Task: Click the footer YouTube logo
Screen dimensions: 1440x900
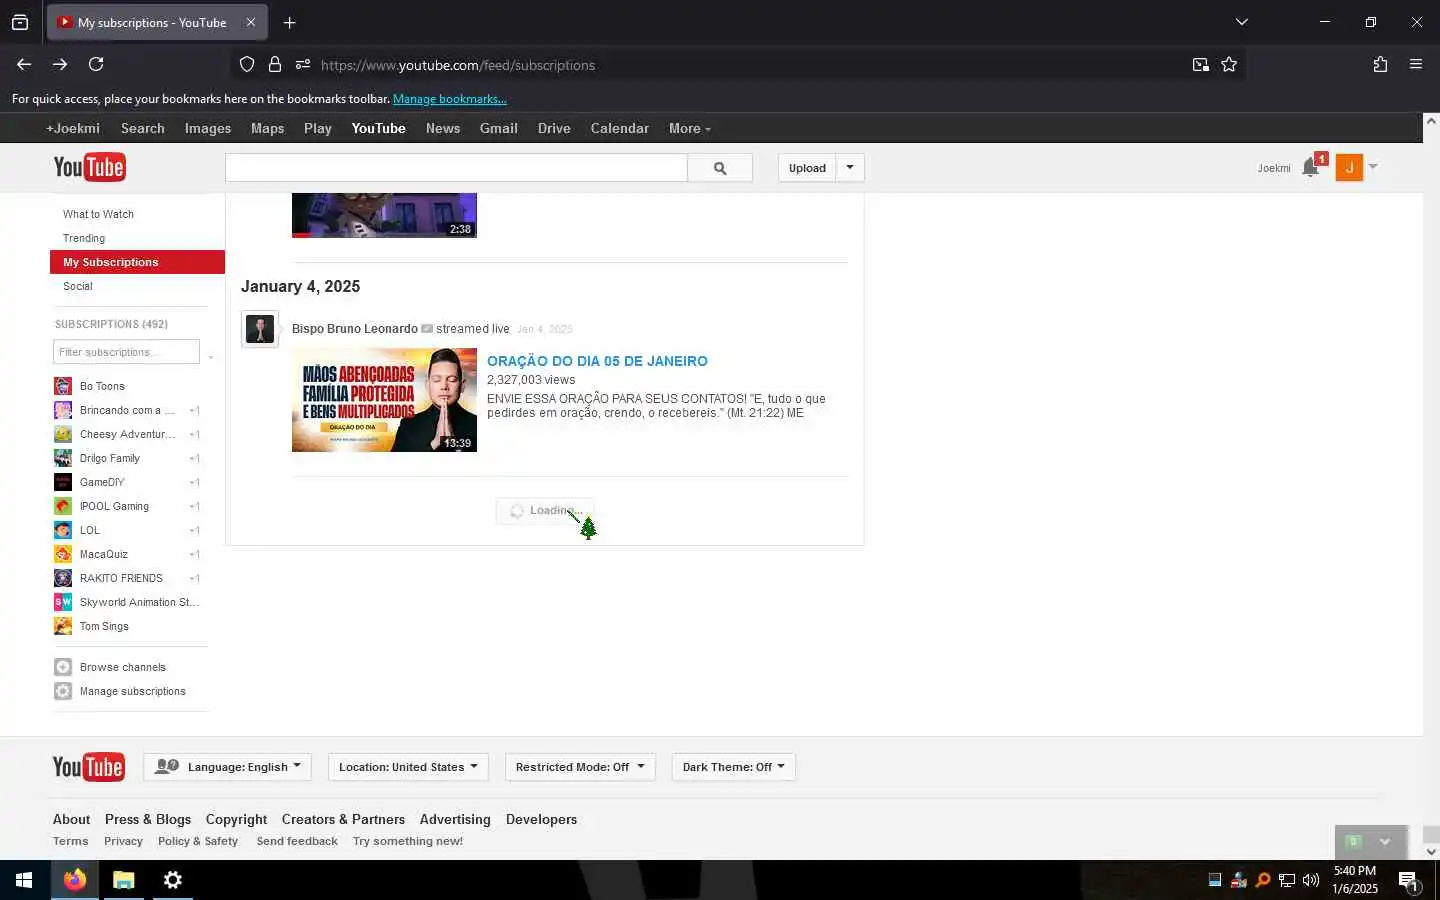Action: (89, 767)
